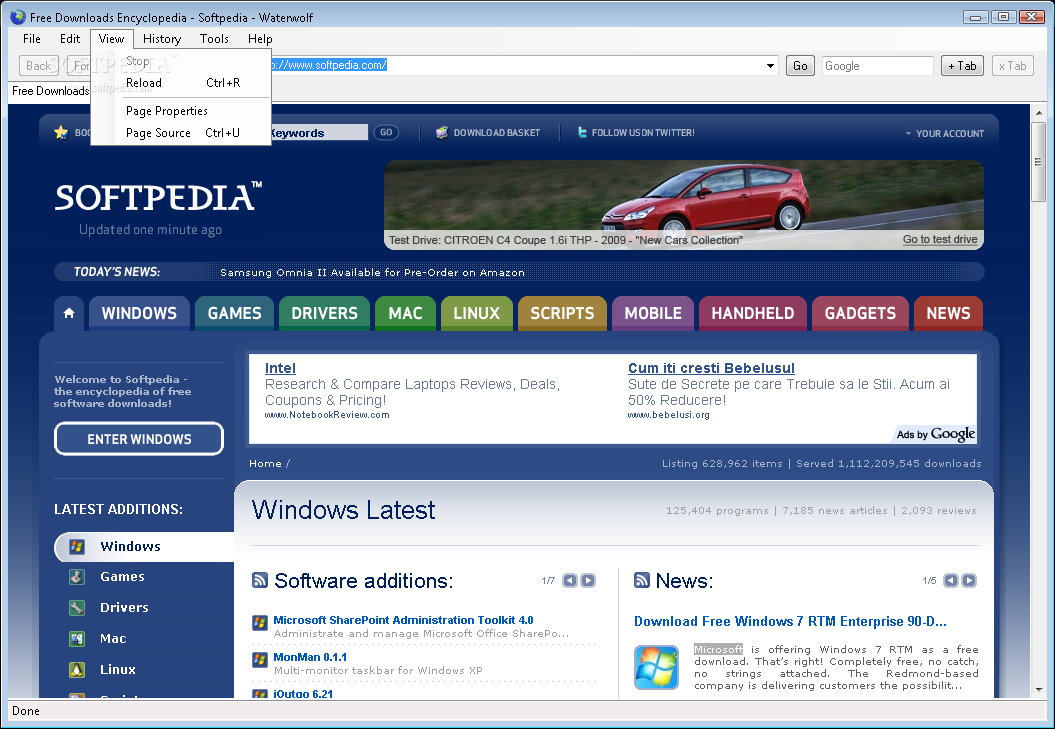Click the Back navigation button
Viewport: 1055px width, 729px height.
click(38, 65)
